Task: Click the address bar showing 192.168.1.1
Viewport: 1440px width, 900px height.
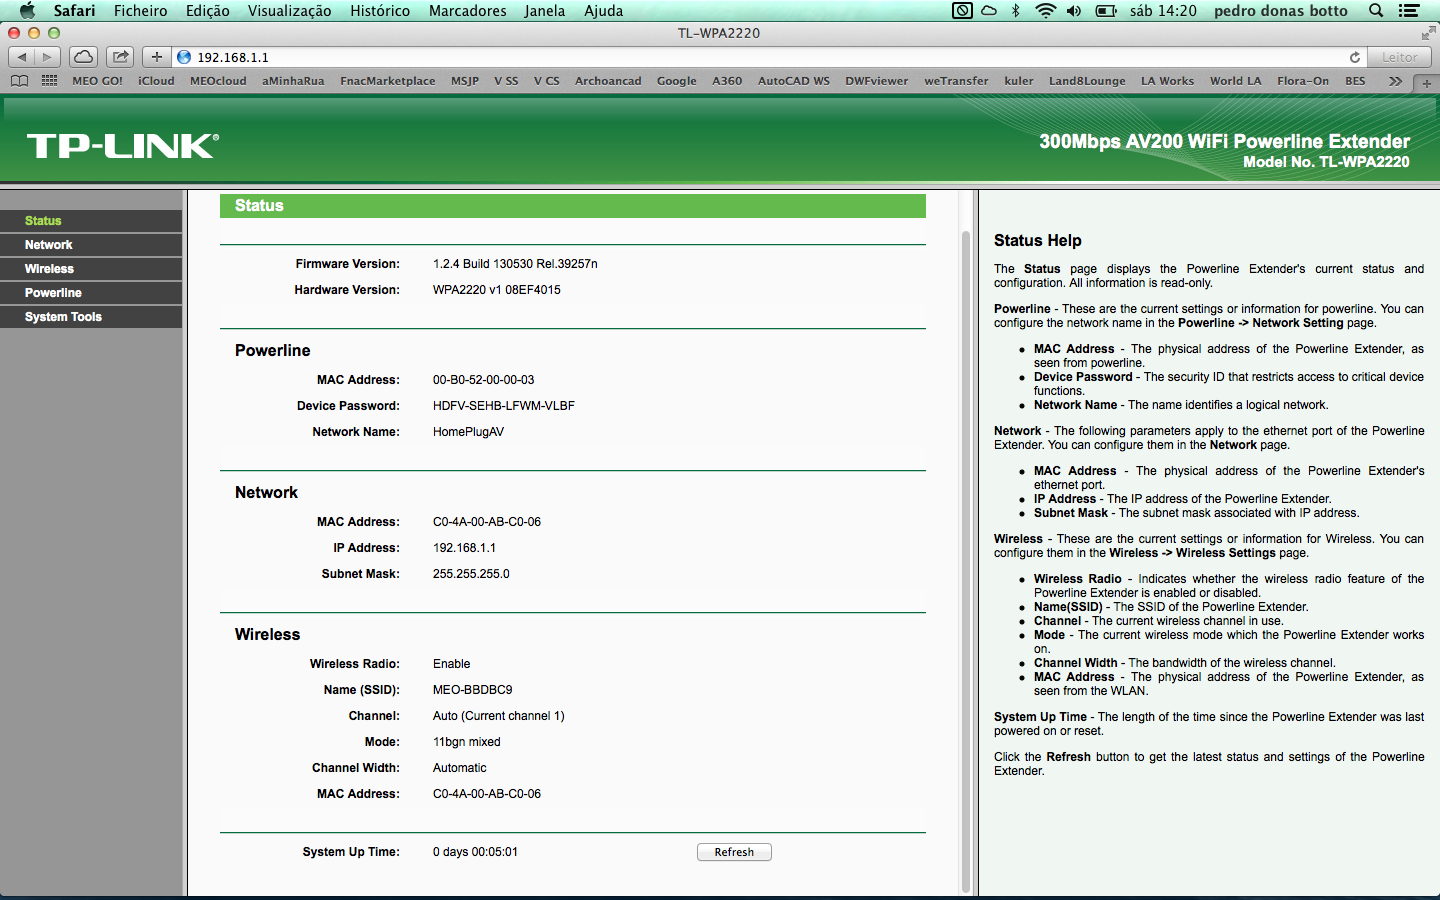Action: tap(770, 57)
